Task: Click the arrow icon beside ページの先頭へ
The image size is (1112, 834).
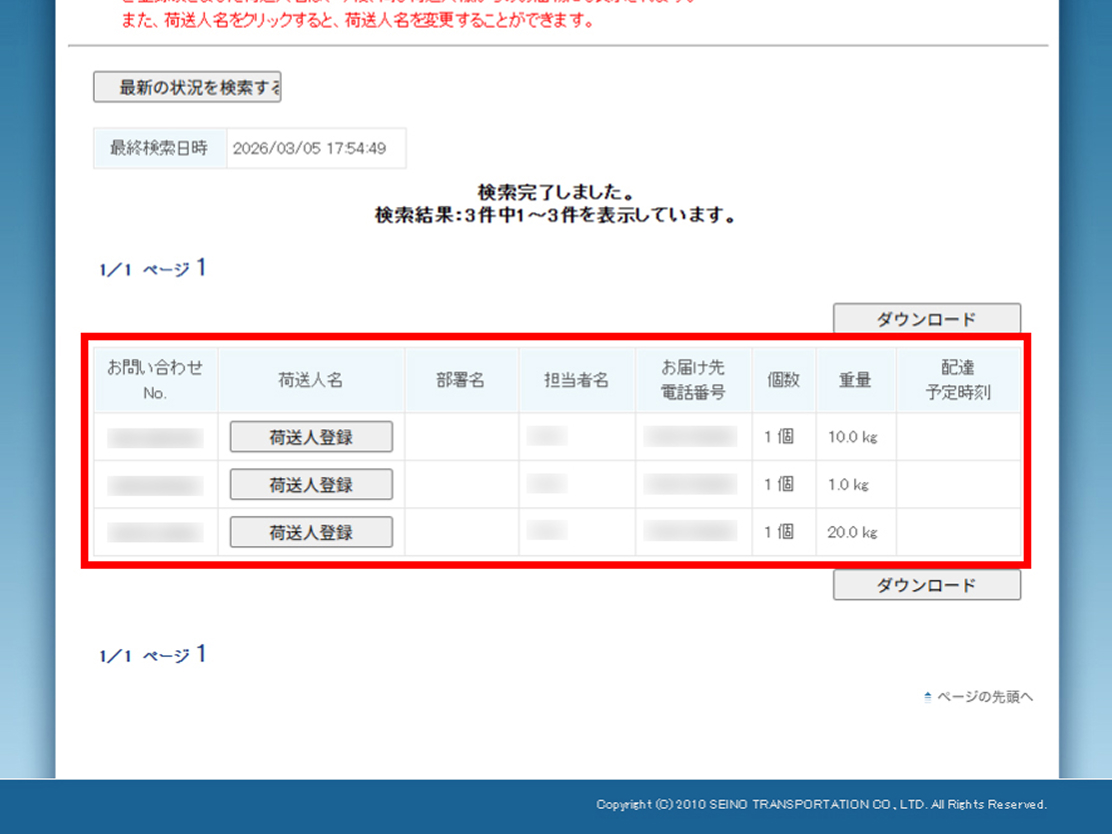Action: (x=927, y=697)
